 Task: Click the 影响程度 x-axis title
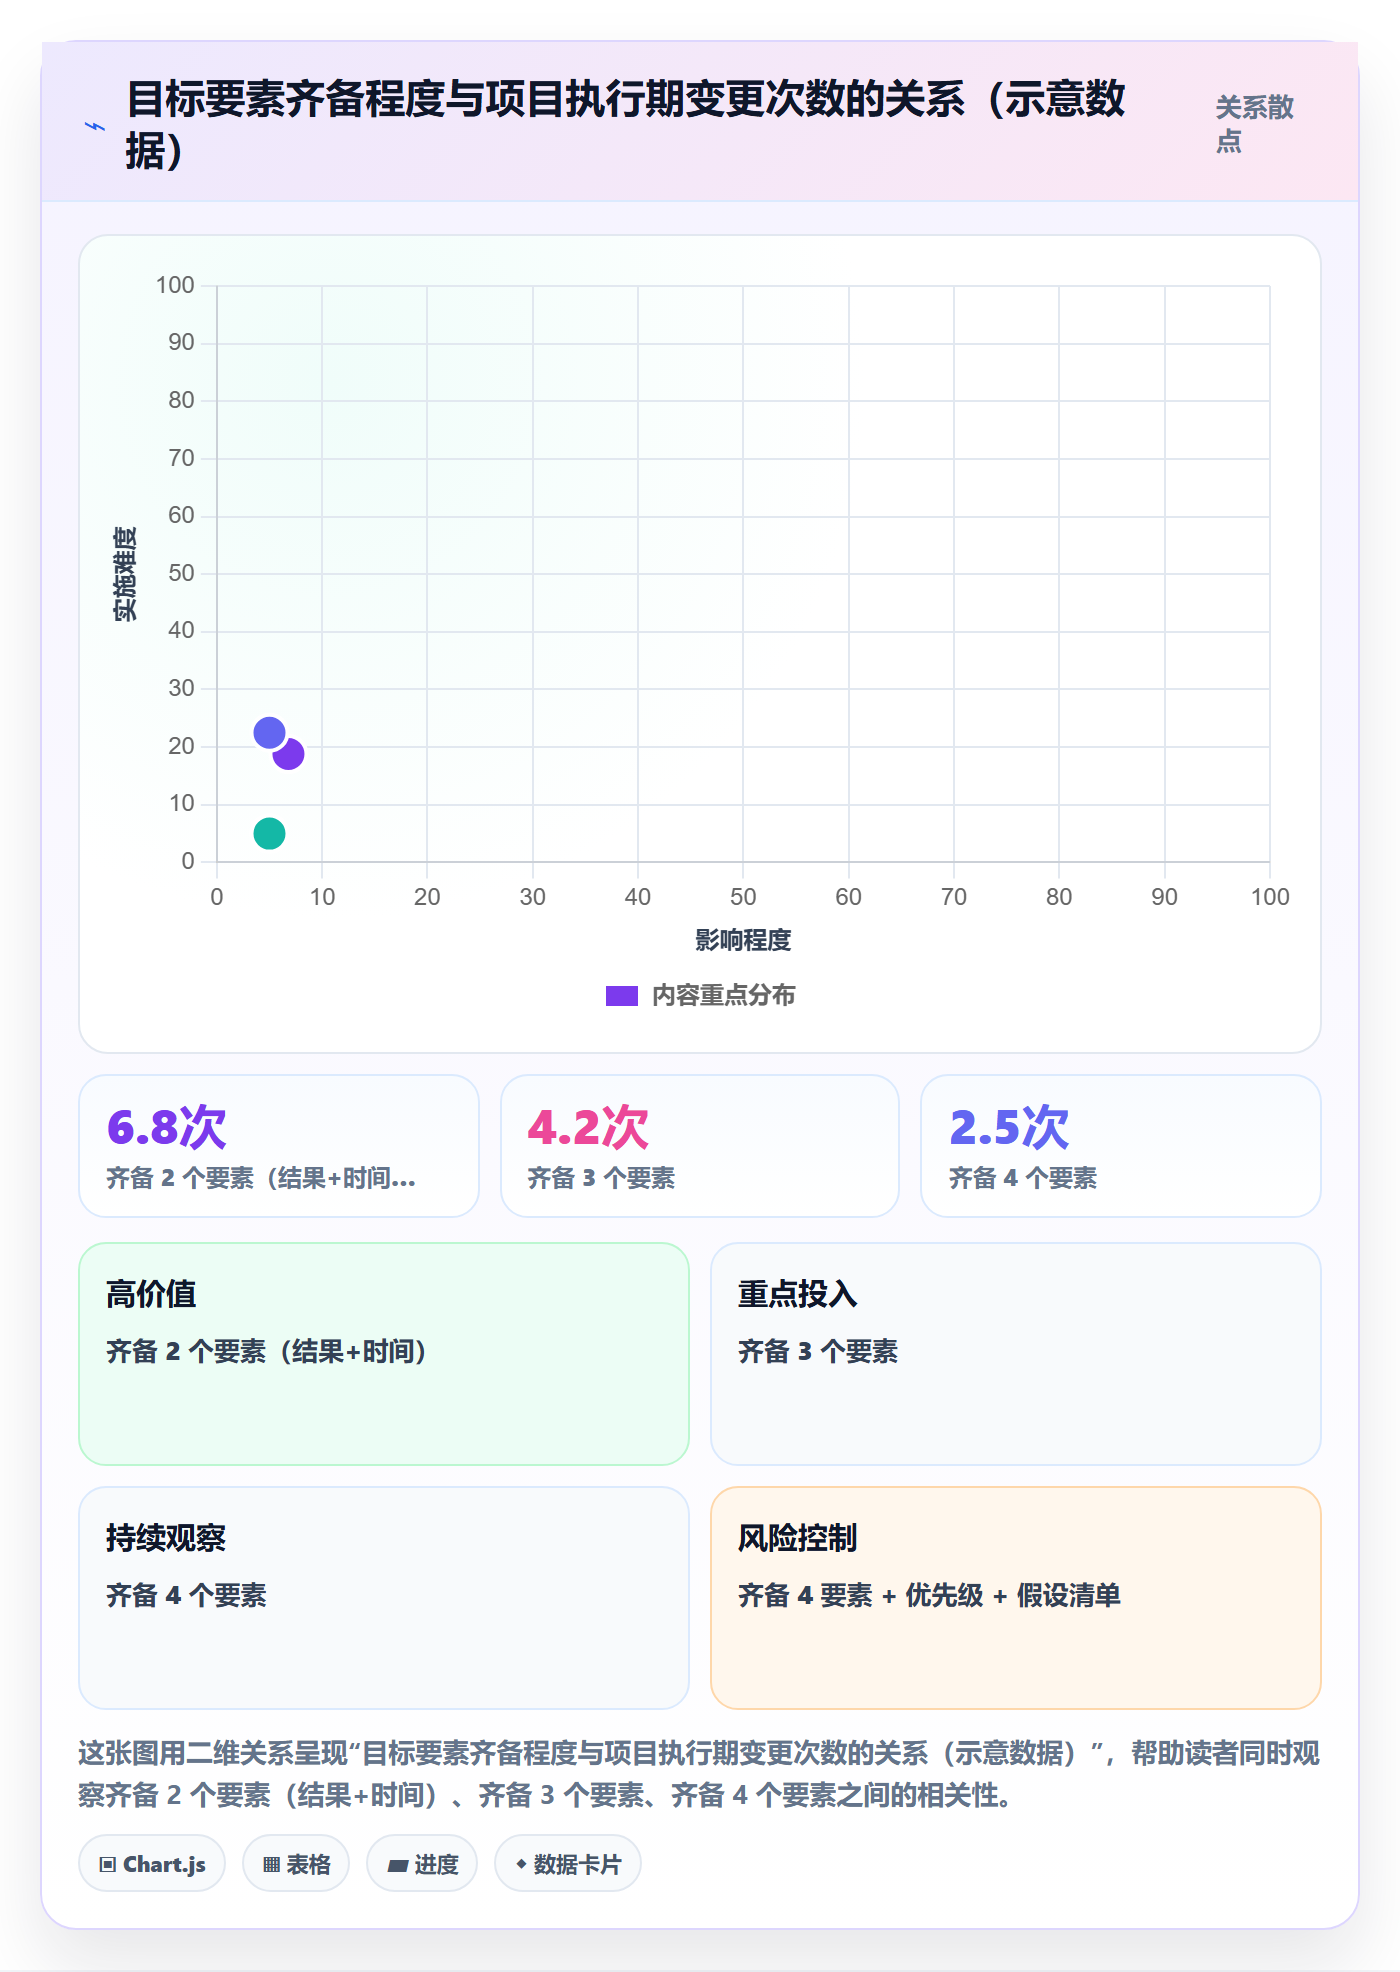click(x=743, y=940)
